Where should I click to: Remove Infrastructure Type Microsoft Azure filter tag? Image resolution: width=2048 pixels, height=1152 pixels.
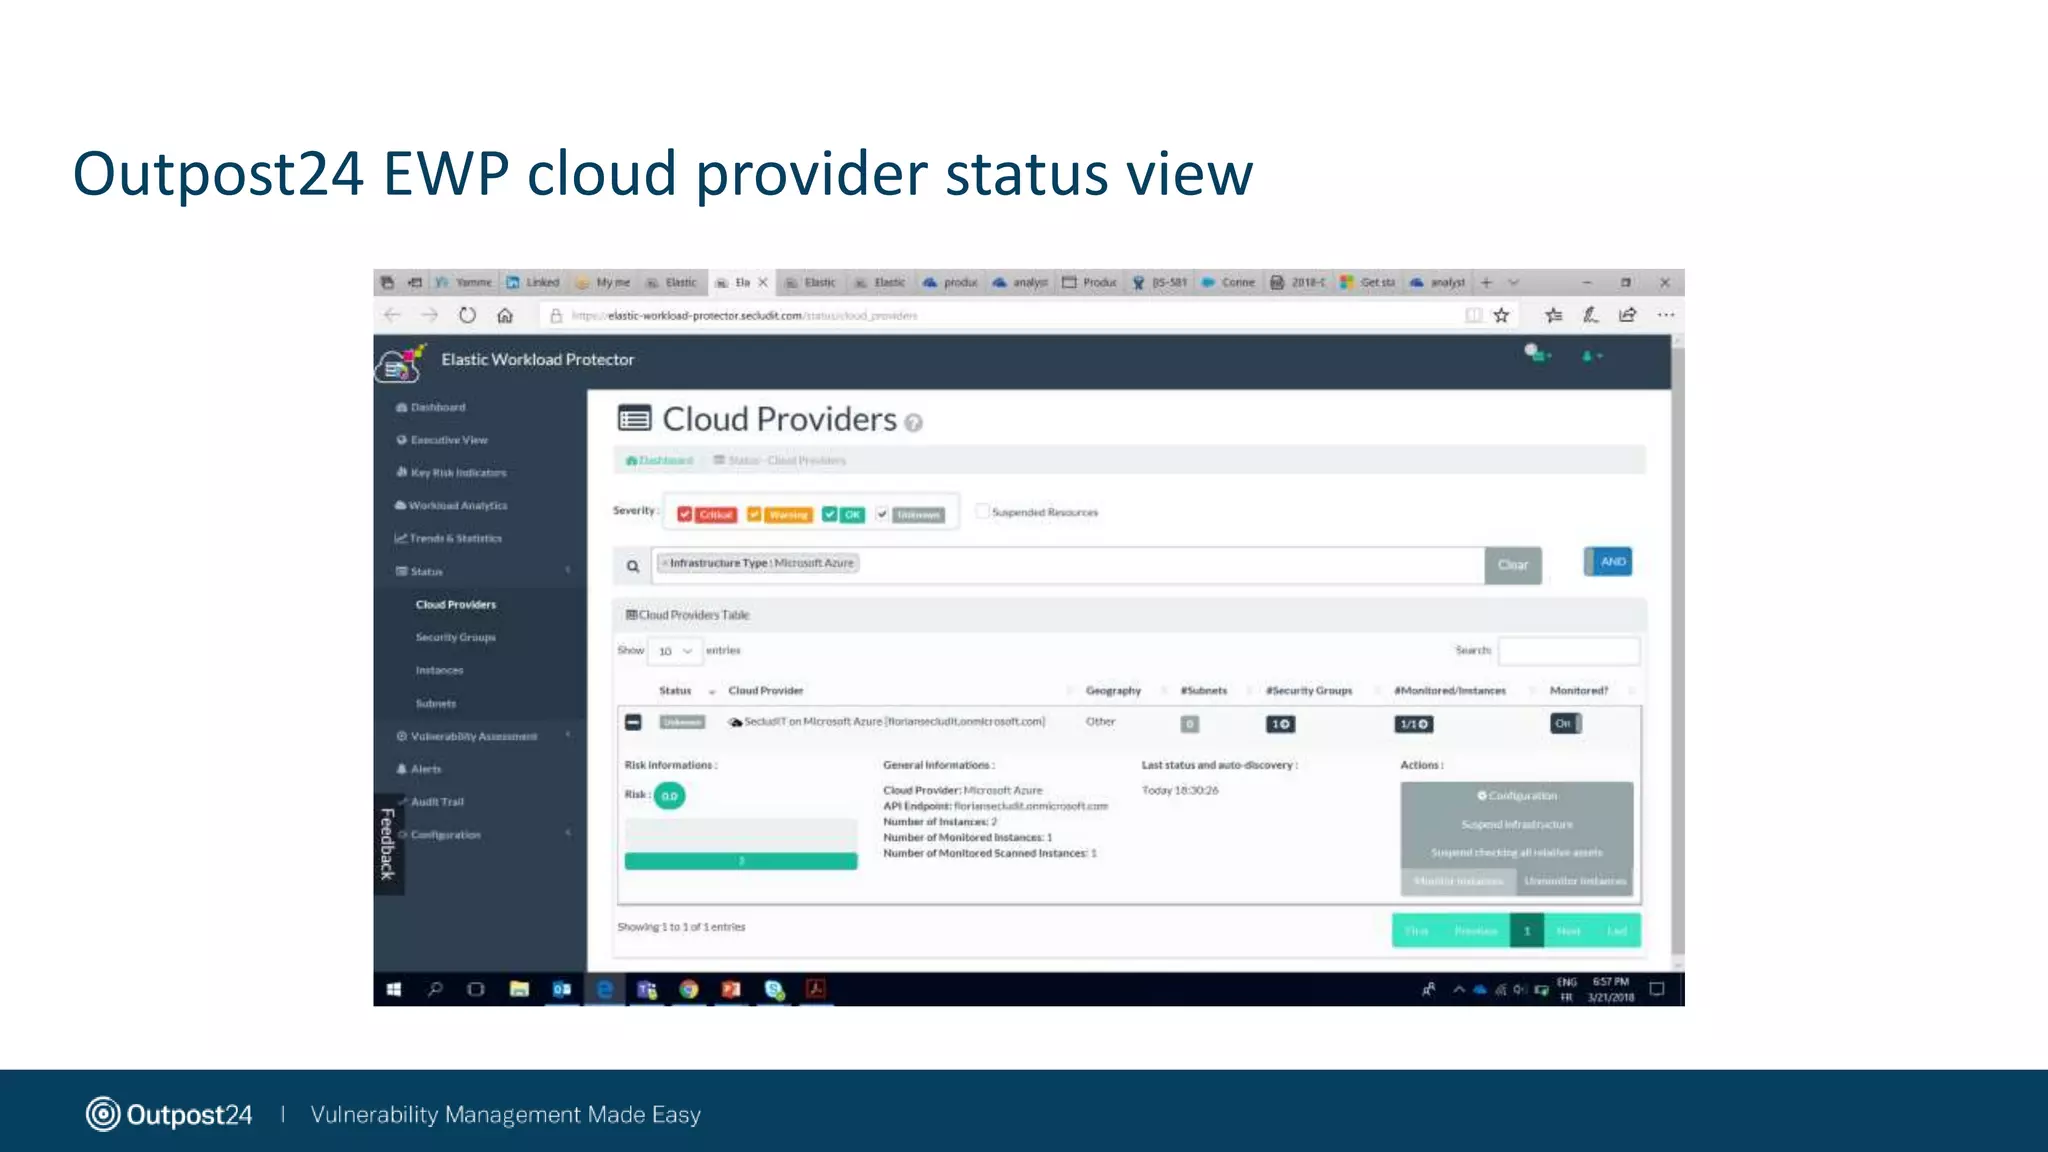click(x=664, y=563)
